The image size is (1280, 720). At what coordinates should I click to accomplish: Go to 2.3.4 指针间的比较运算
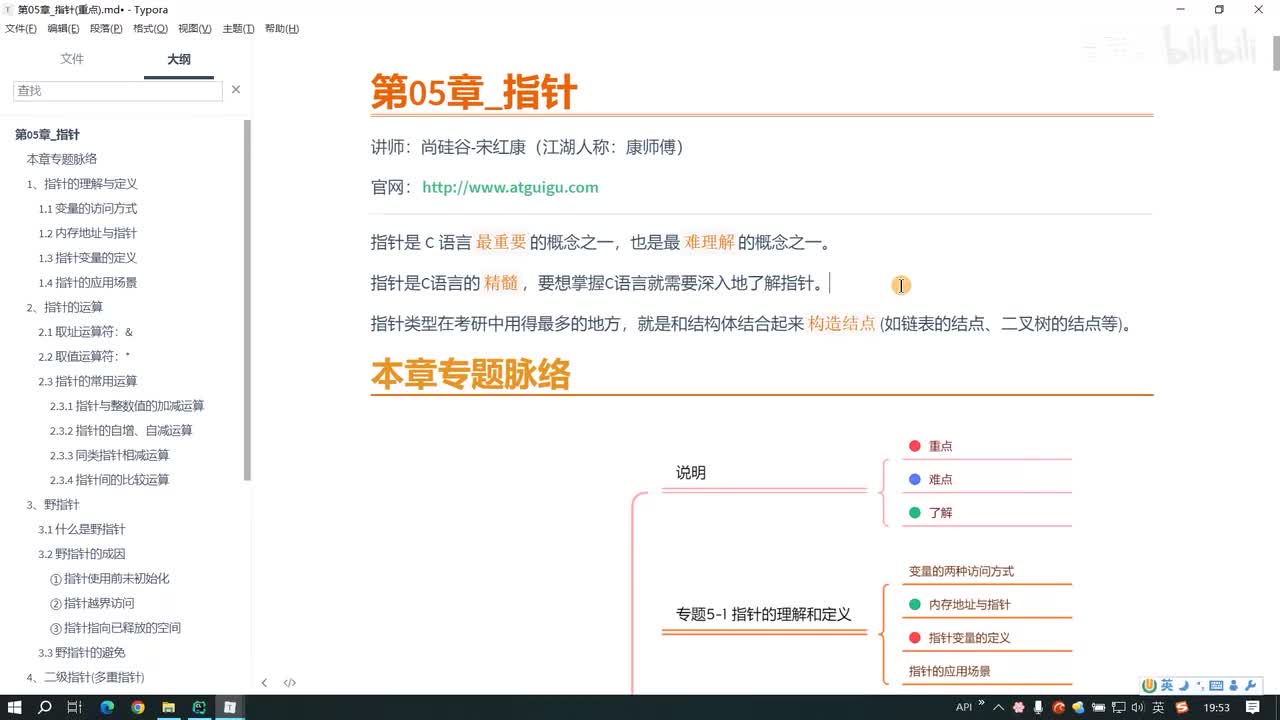coord(110,480)
